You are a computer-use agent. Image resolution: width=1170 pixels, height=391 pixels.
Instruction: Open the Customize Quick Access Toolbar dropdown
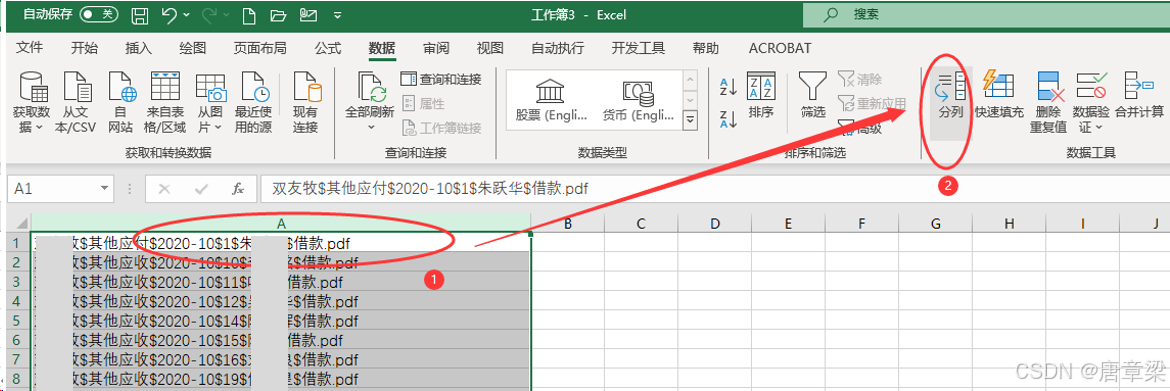tap(338, 15)
